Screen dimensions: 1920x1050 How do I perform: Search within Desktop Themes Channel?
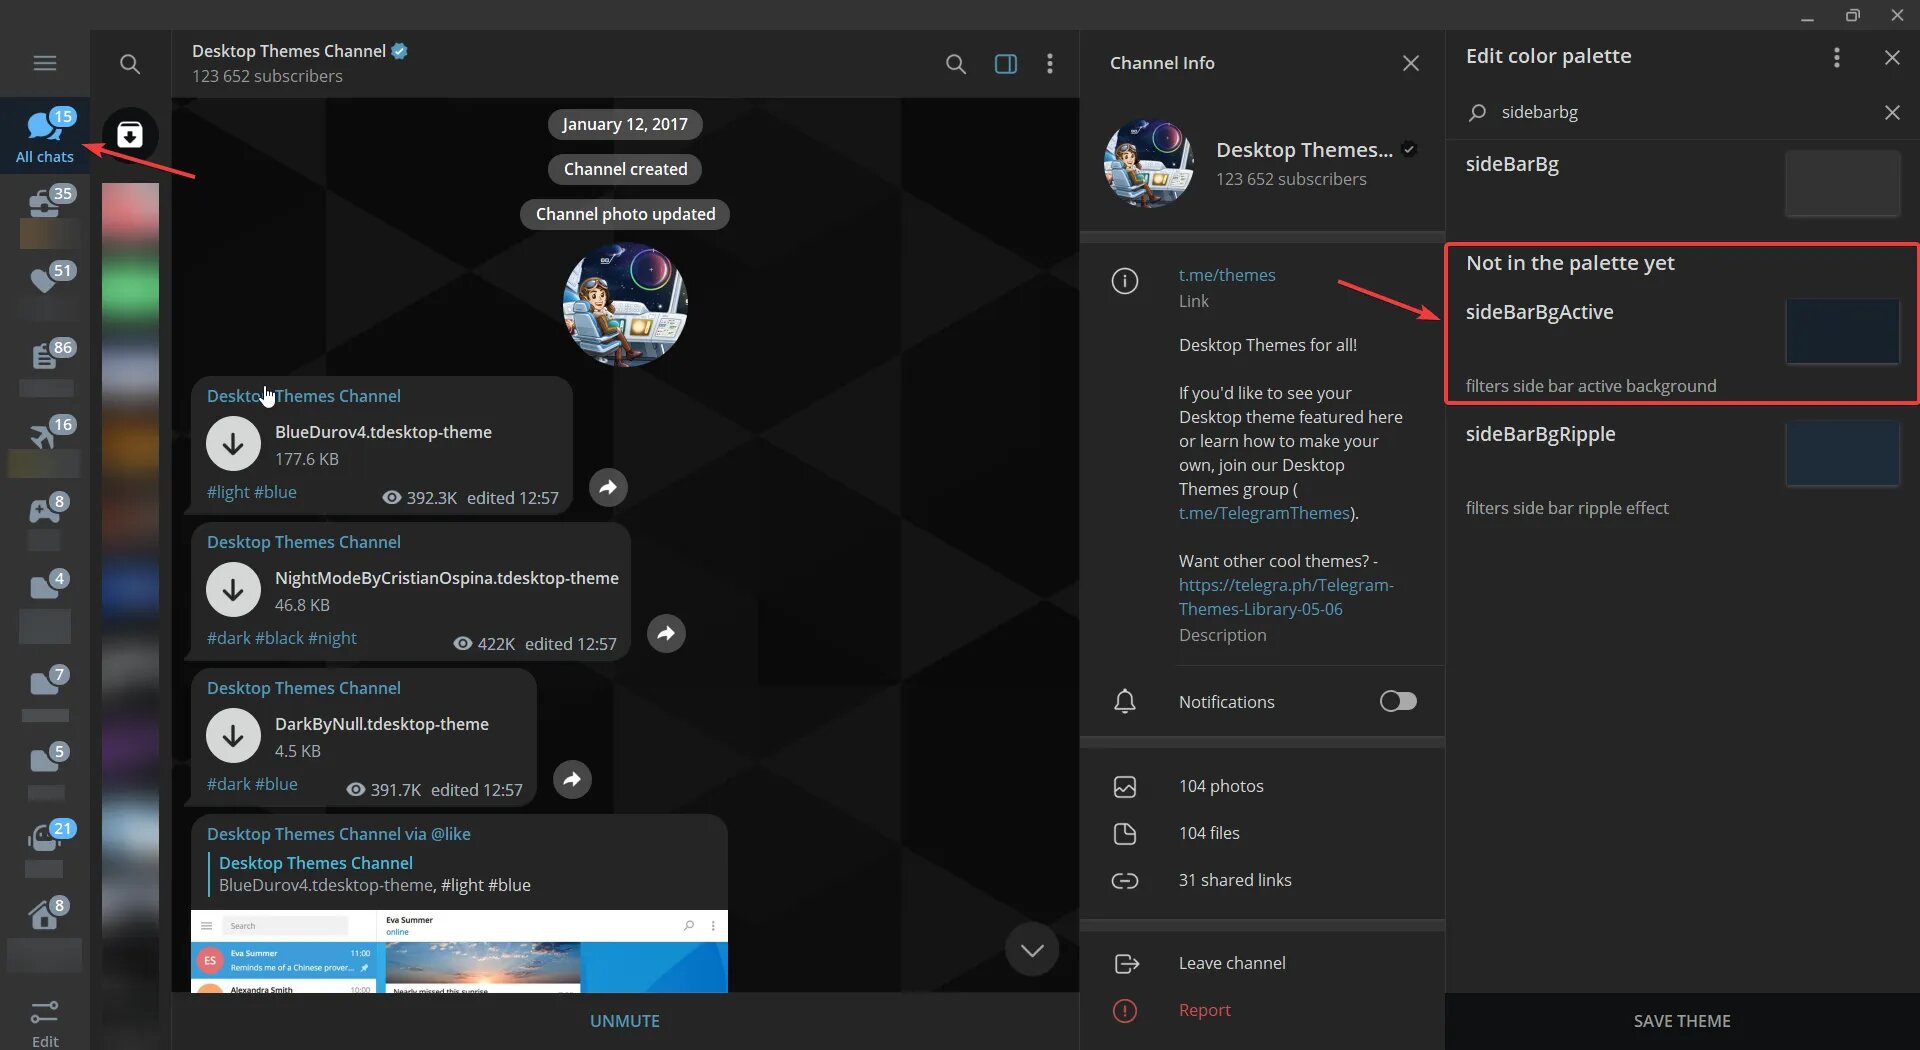pos(956,64)
